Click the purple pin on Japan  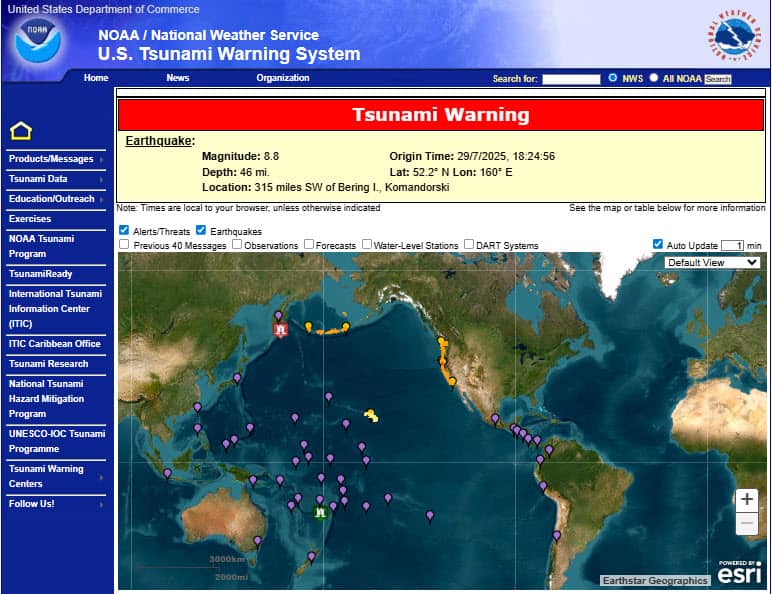click(x=237, y=378)
